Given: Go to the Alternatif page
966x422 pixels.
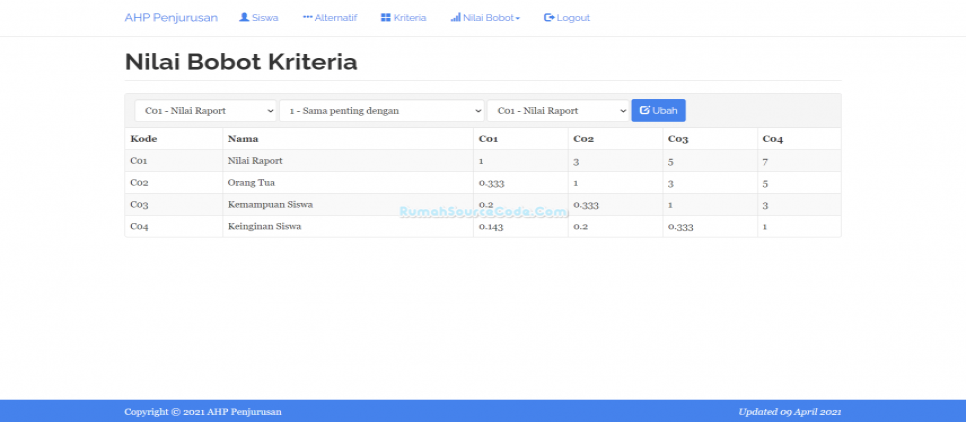Looking at the screenshot, I should [x=330, y=18].
